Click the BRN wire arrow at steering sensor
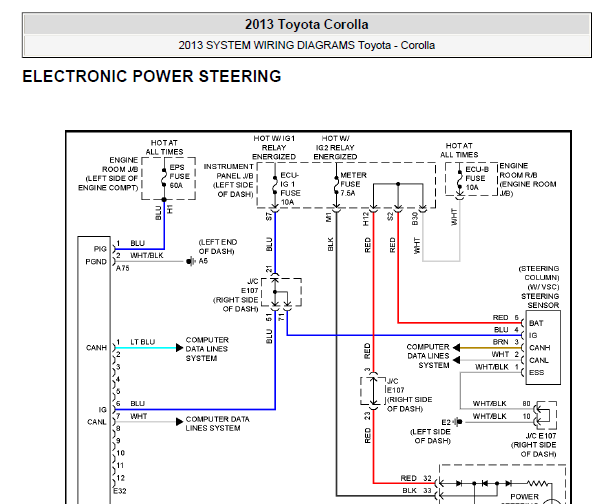Screen dimensions: 602x504 [456, 348]
